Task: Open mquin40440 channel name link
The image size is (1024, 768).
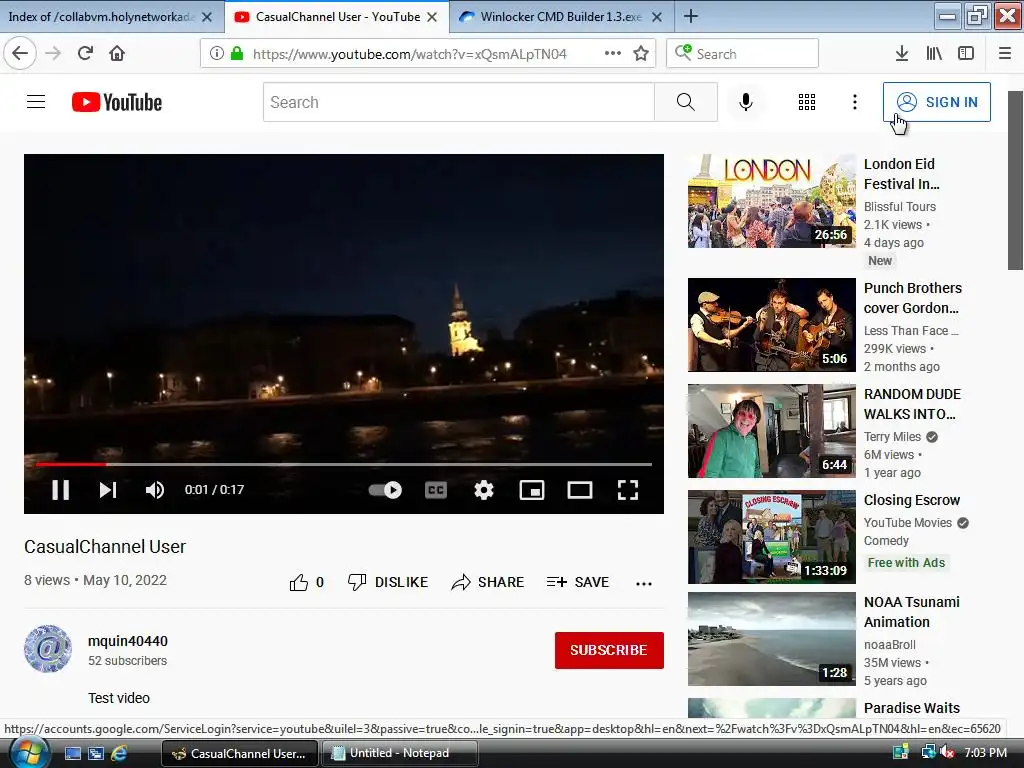Action: (128, 641)
